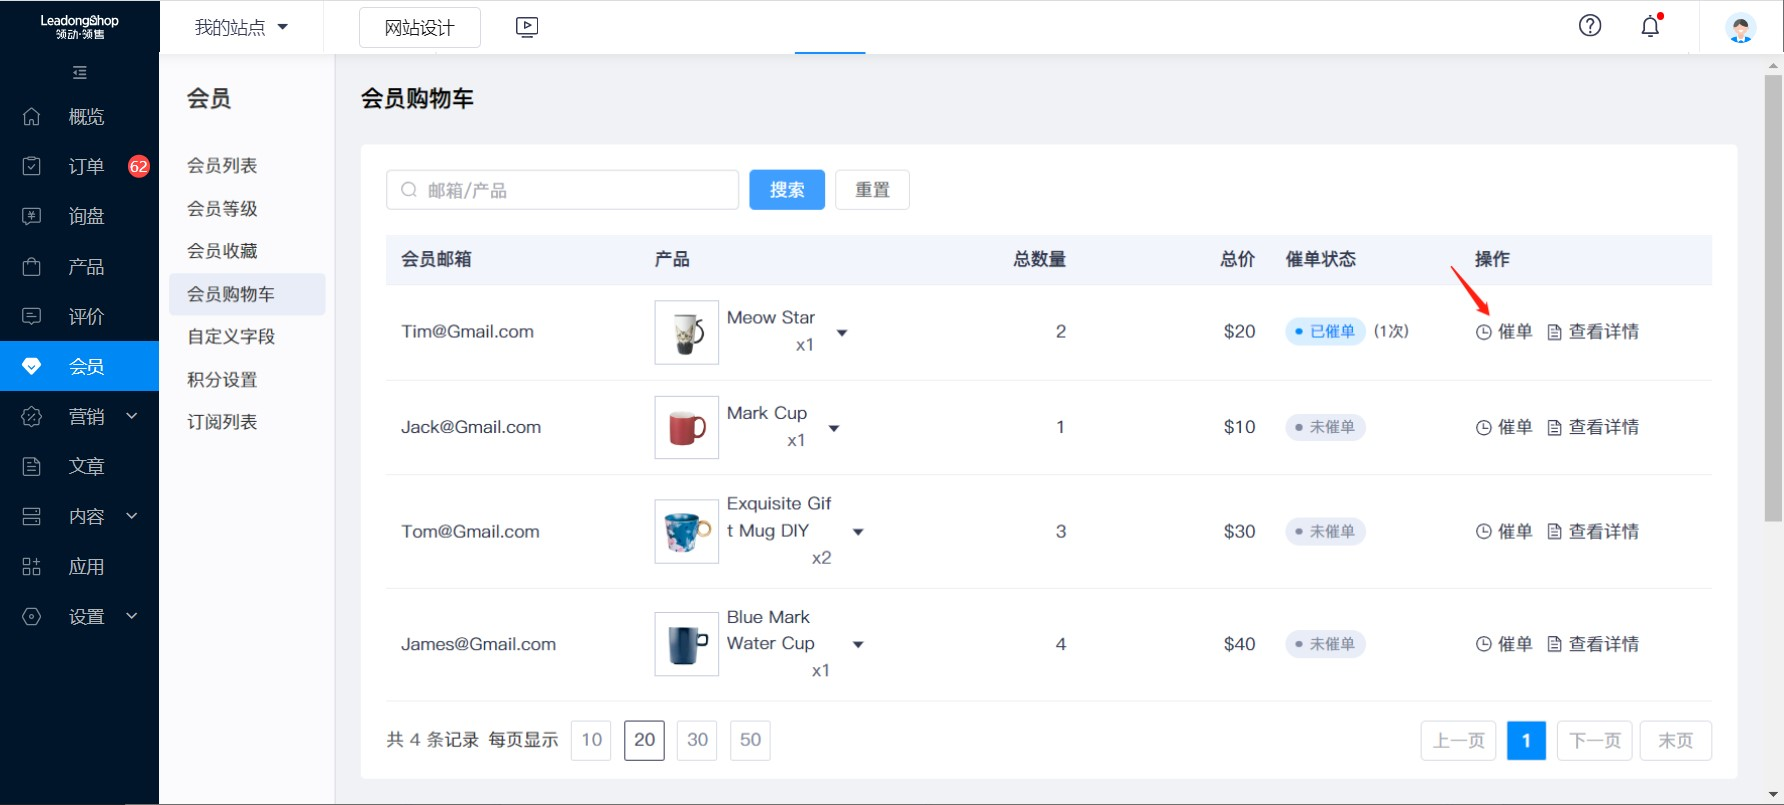Screen dimensions: 1784x805
Task: Click the red Mark Cup thumbnail
Action: click(687, 427)
